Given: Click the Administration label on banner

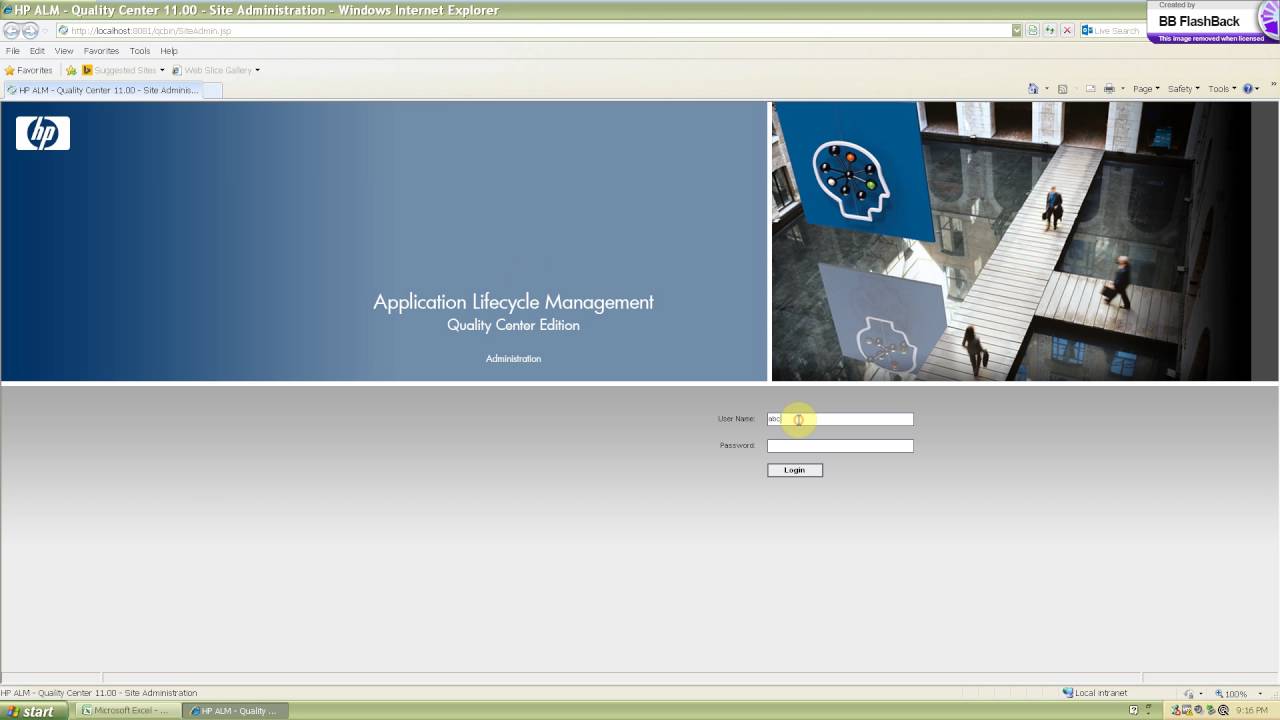Looking at the screenshot, I should click(513, 359).
